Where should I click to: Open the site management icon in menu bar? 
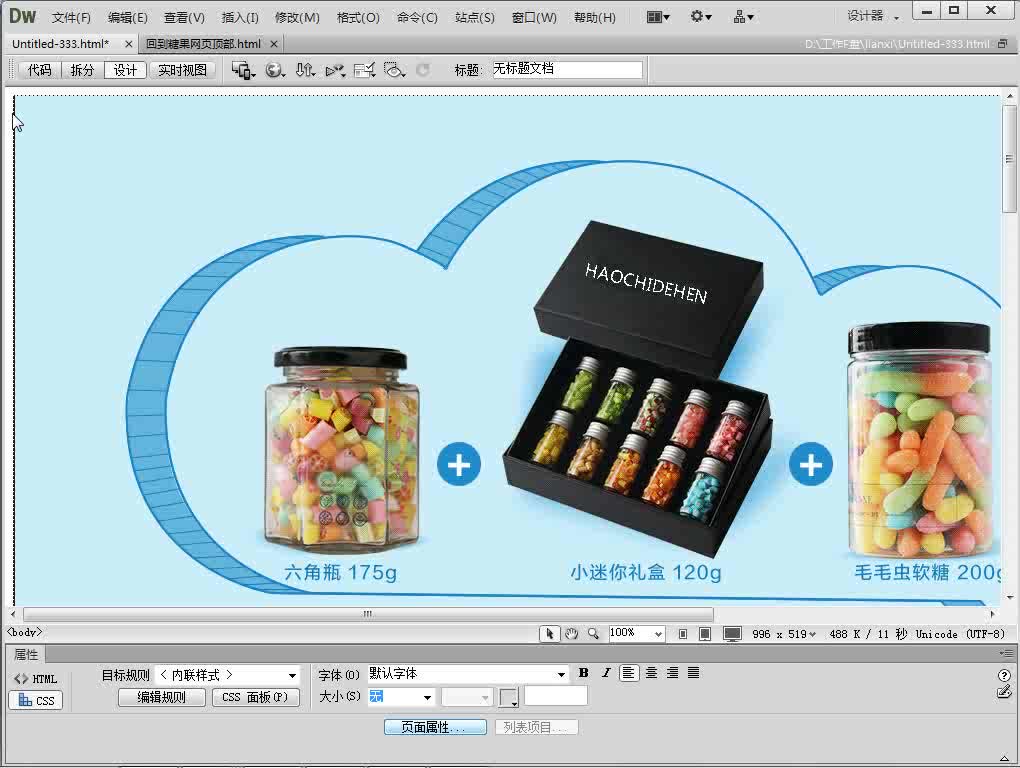coord(743,17)
